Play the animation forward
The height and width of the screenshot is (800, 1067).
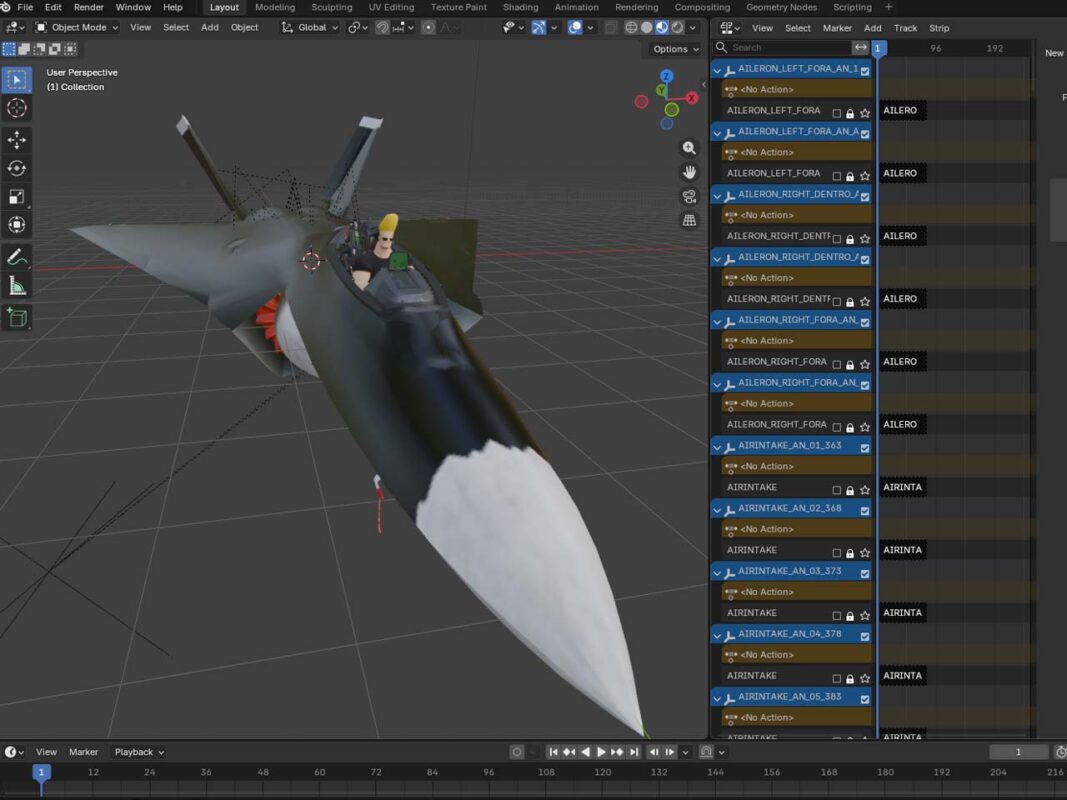tap(601, 752)
